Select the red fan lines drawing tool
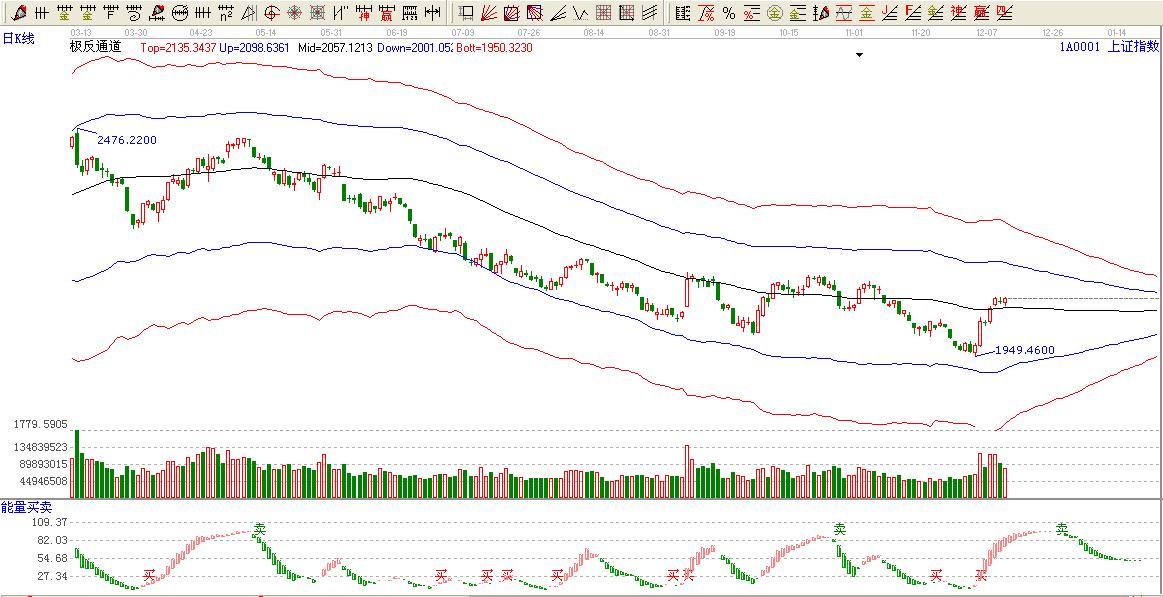 (489, 13)
